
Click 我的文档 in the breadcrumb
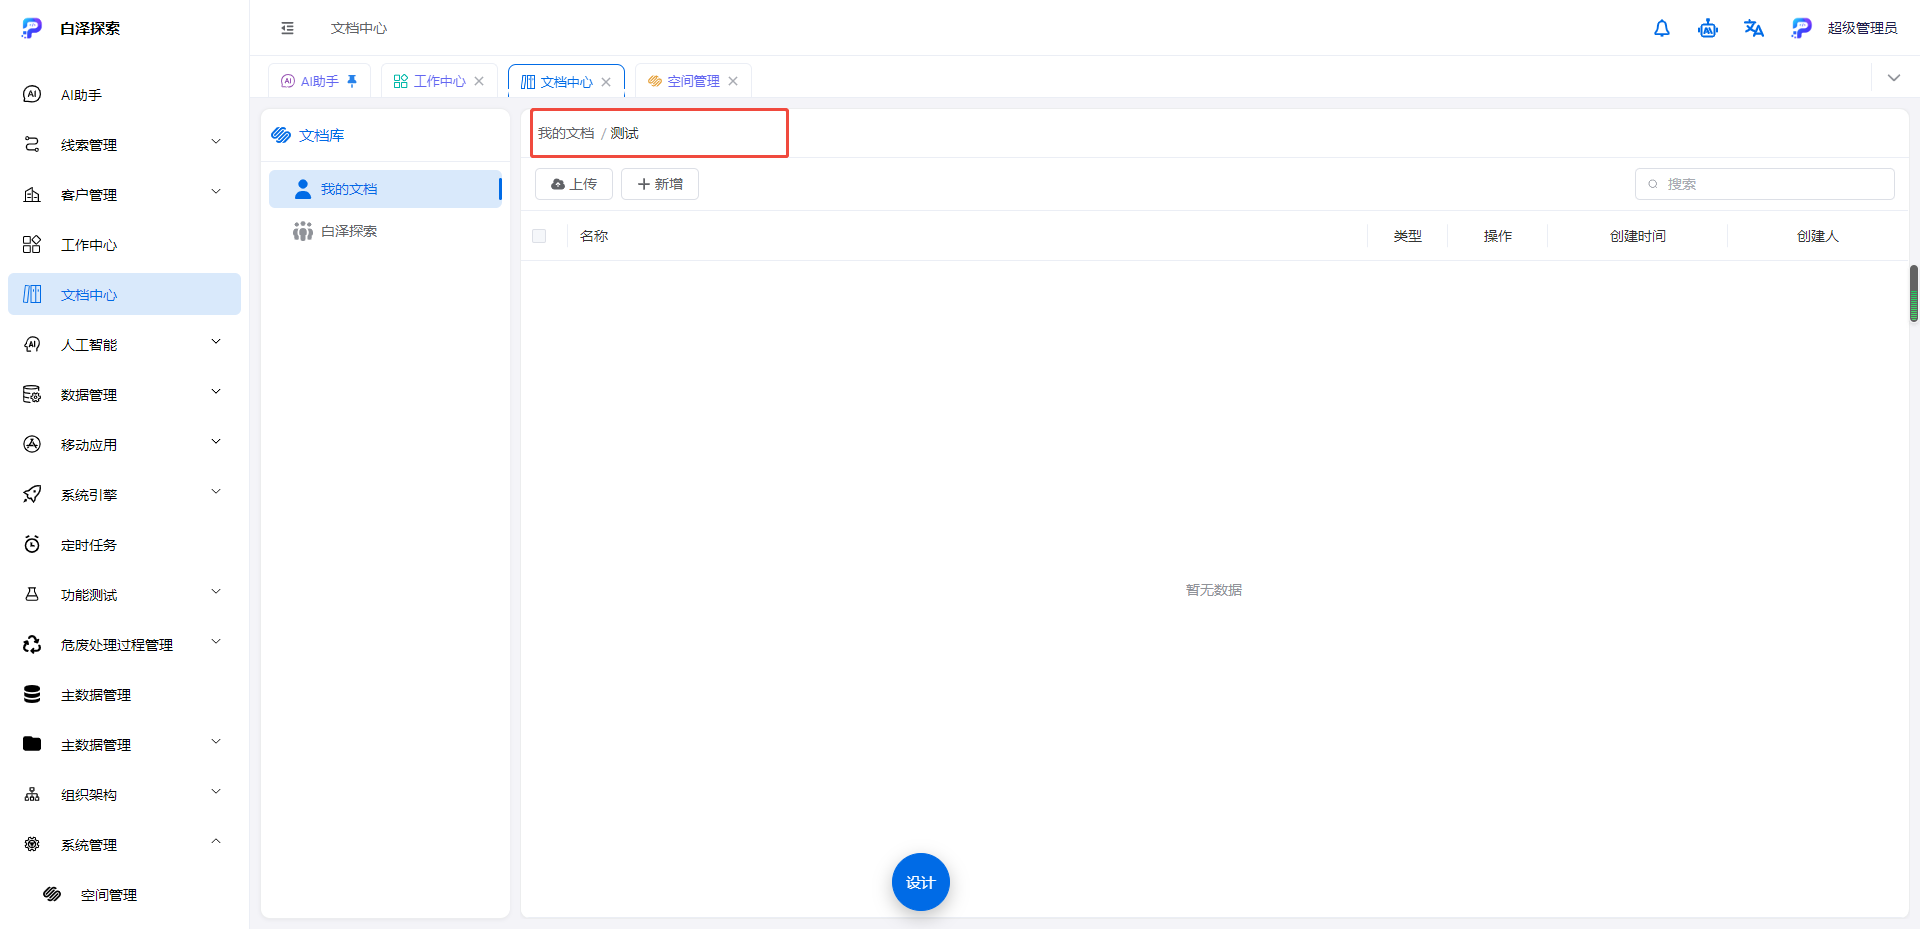tap(566, 133)
